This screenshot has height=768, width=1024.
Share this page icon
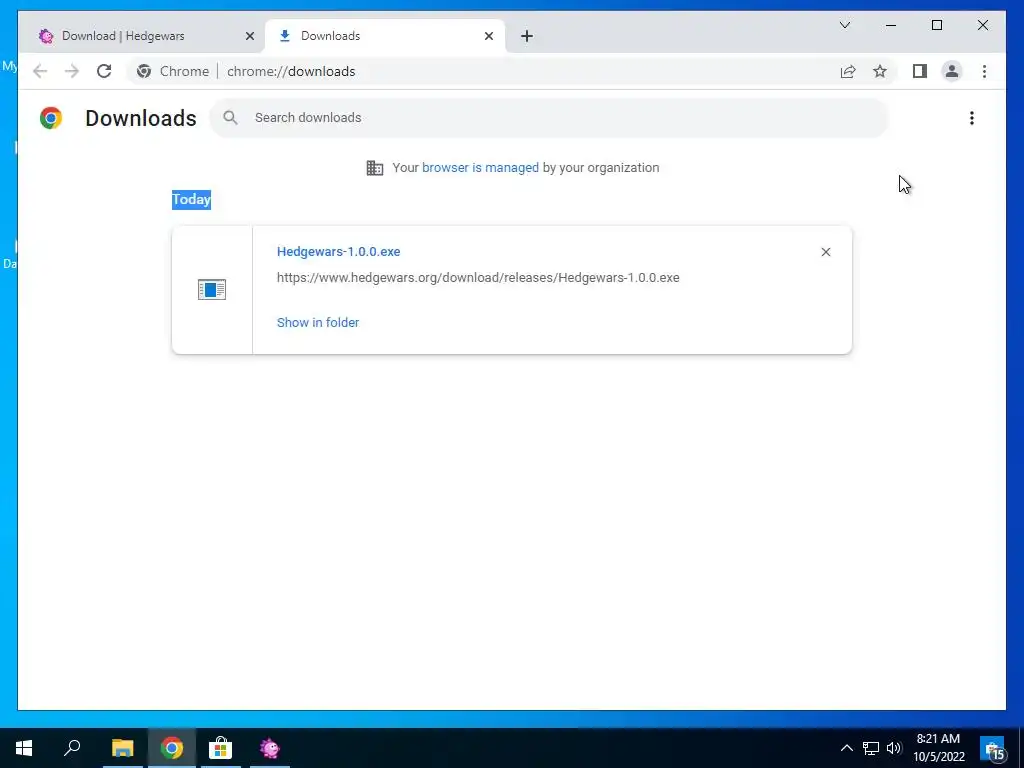pyautogui.click(x=848, y=71)
